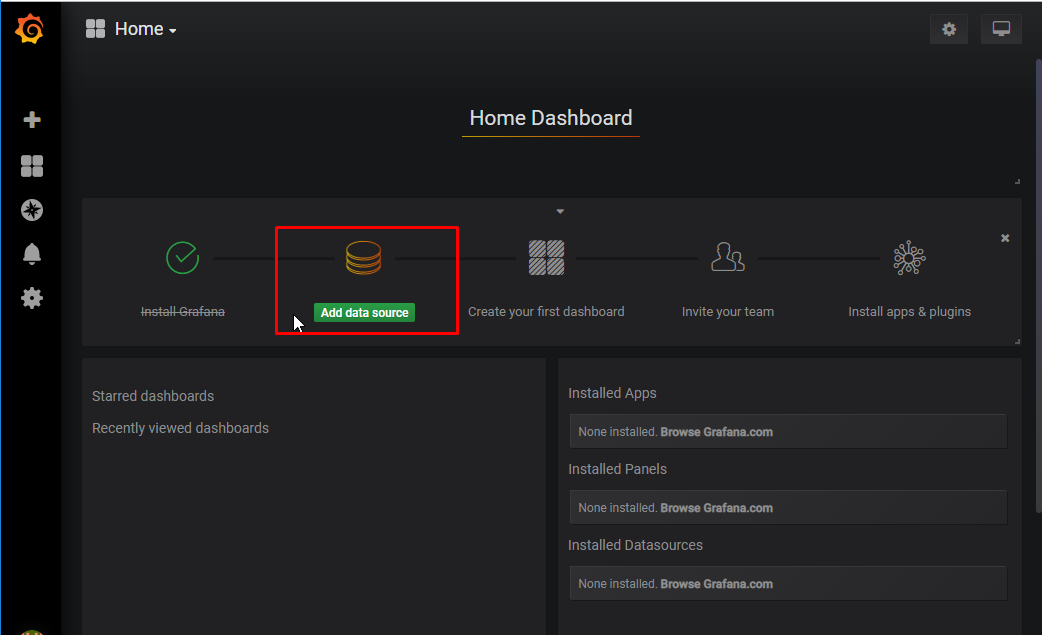Open the Explore compass icon in sidebar
The width and height of the screenshot is (1042, 635).
point(31,210)
